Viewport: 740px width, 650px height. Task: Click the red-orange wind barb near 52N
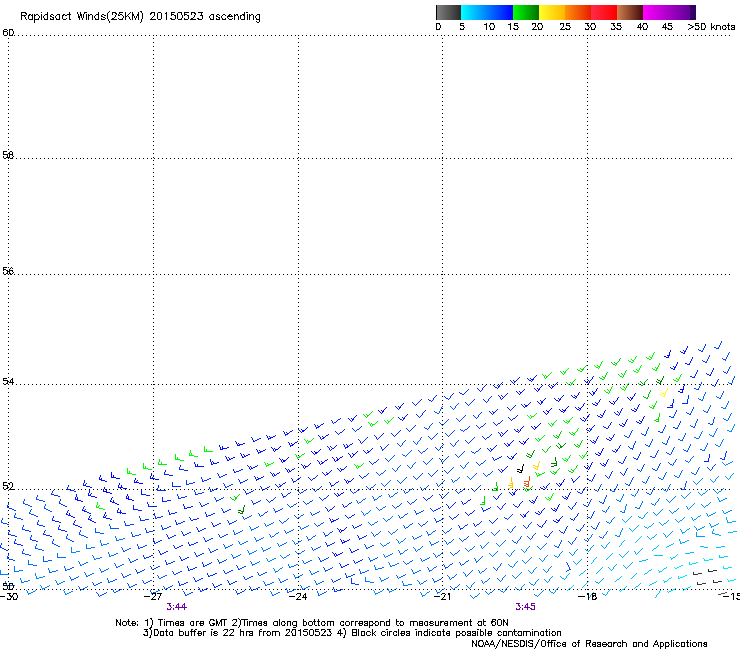coord(527,482)
